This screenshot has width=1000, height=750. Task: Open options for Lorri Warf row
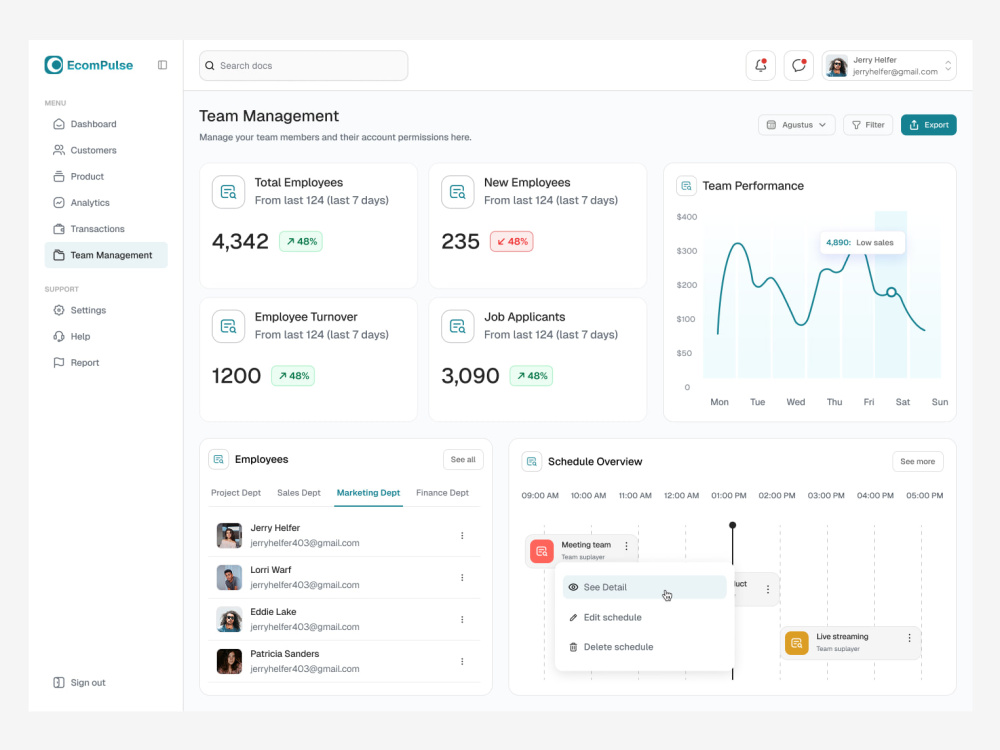(462, 578)
